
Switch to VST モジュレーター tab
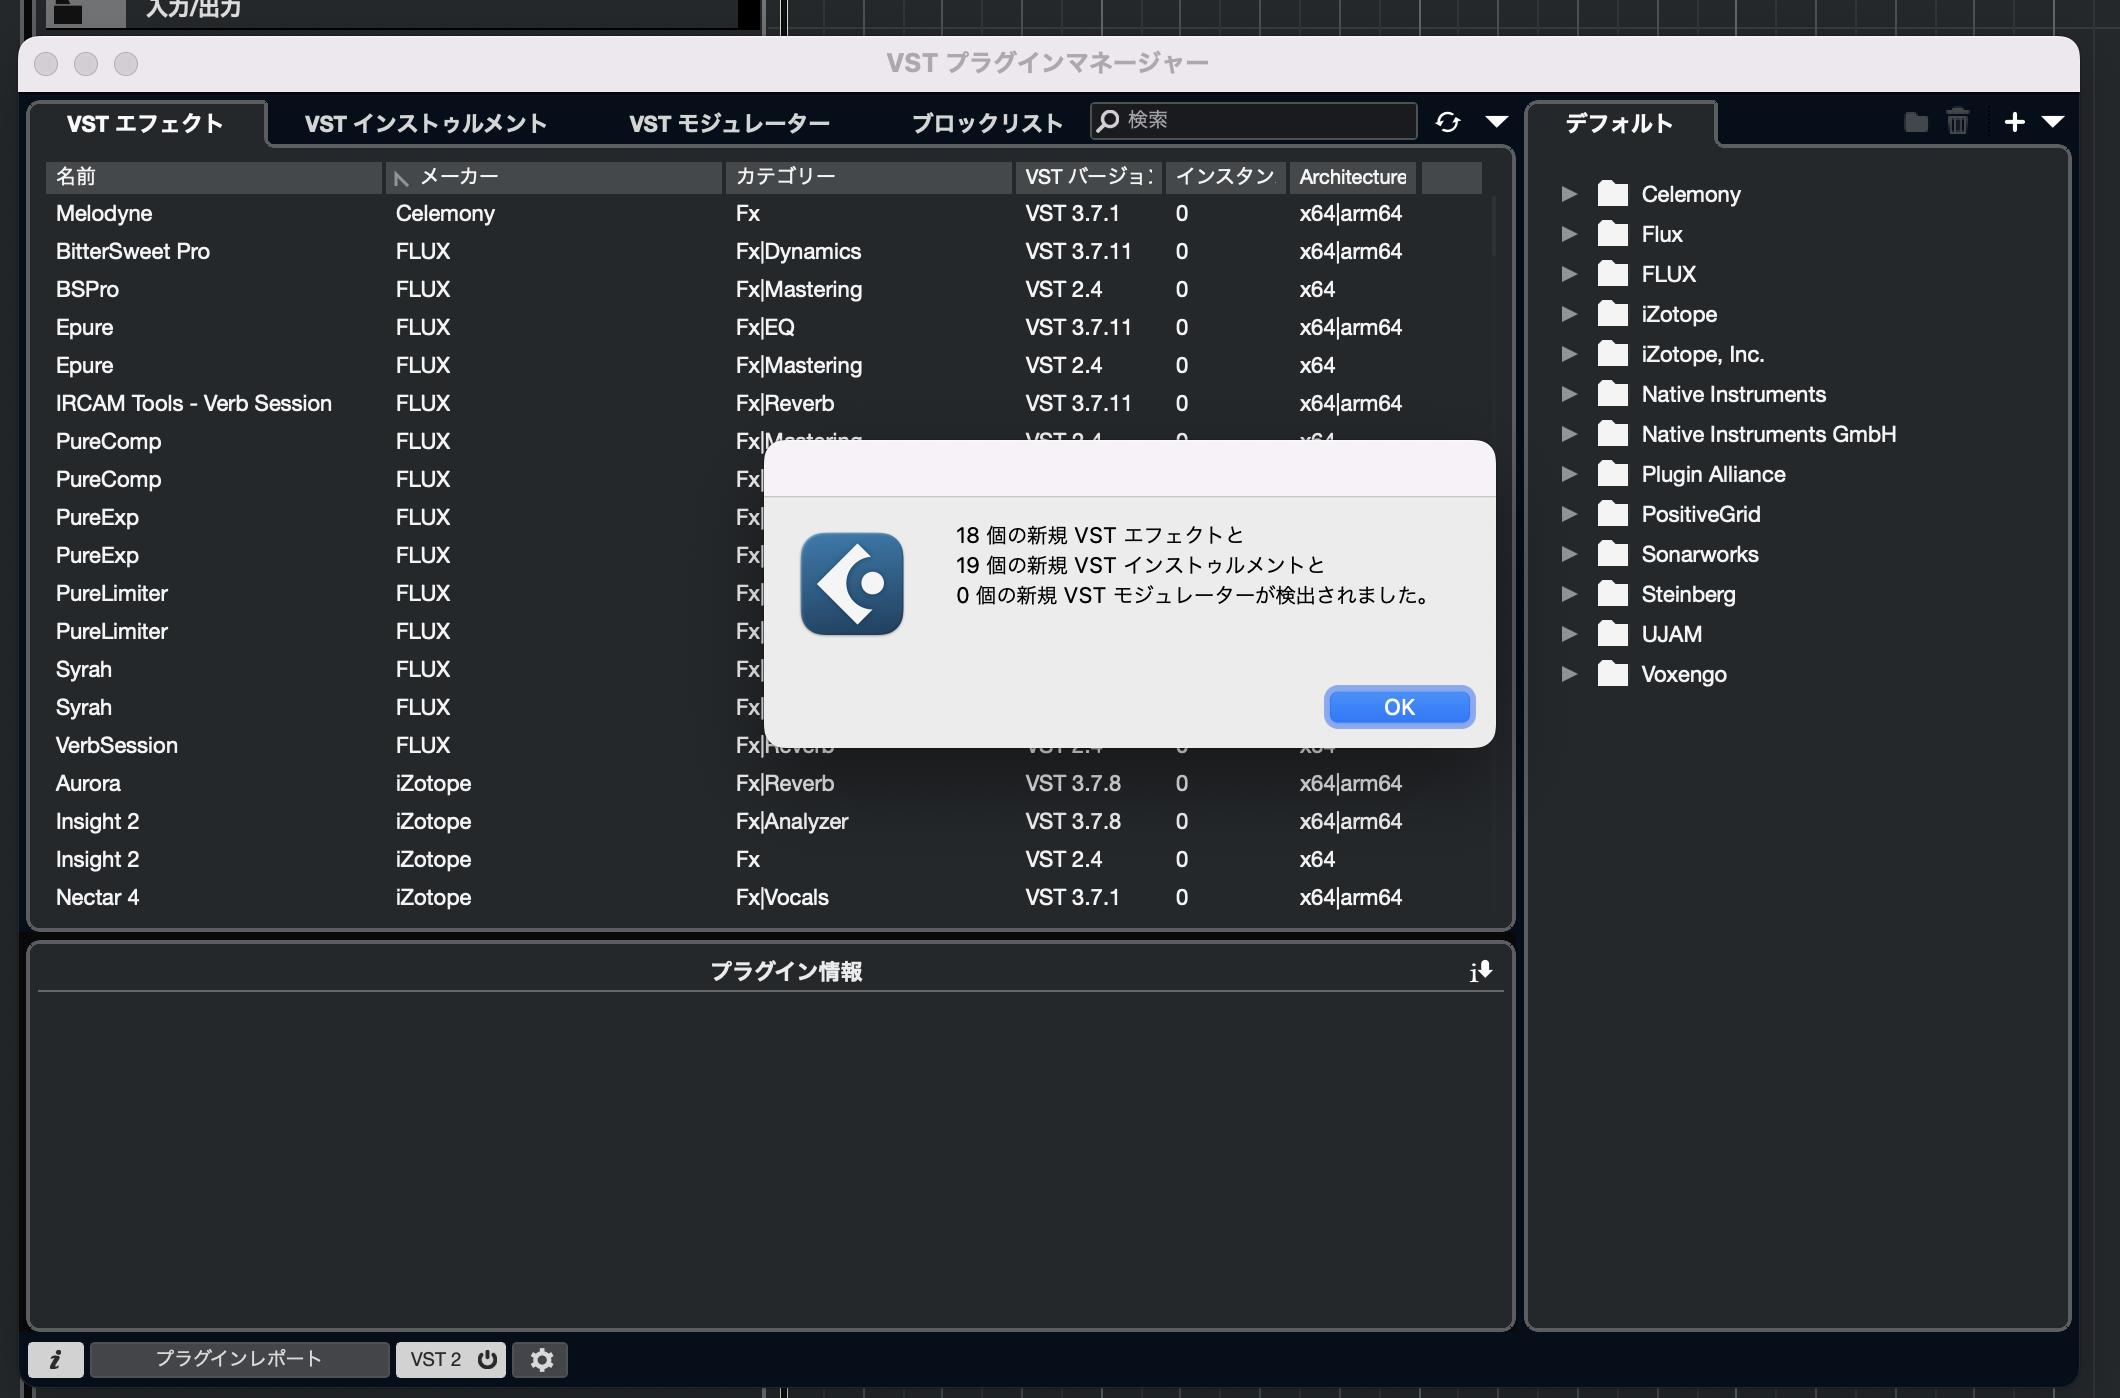pos(730,123)
